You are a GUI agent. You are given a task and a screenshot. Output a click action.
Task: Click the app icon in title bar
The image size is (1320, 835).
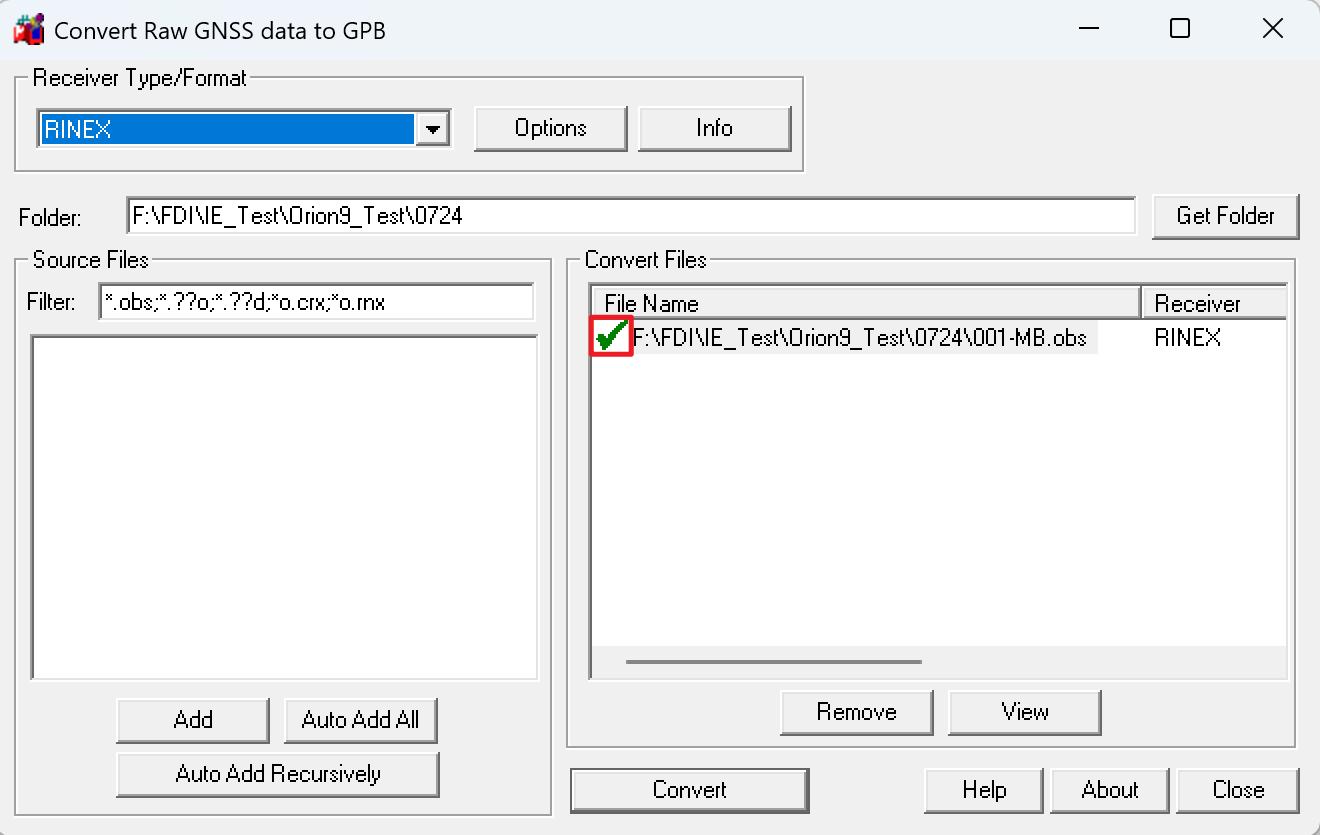click(28, 29)
